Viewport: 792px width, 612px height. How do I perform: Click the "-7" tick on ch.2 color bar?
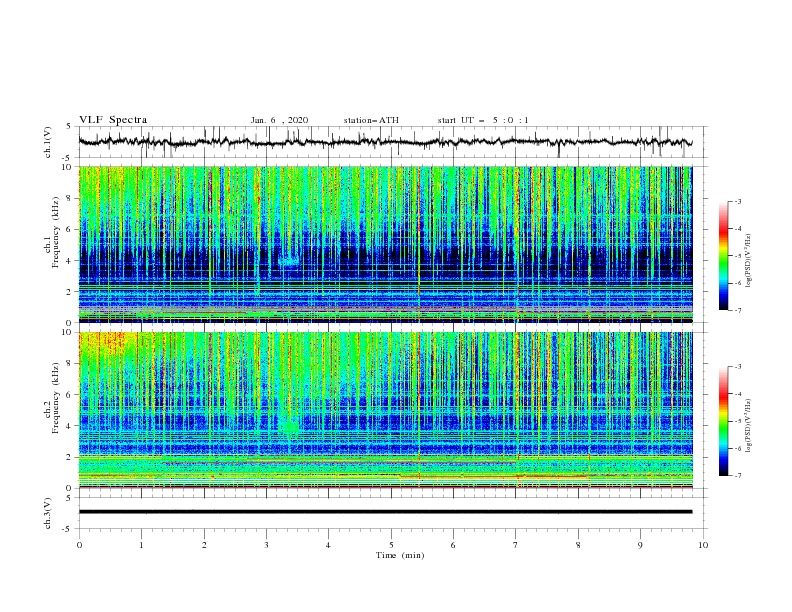coord(738,476)
